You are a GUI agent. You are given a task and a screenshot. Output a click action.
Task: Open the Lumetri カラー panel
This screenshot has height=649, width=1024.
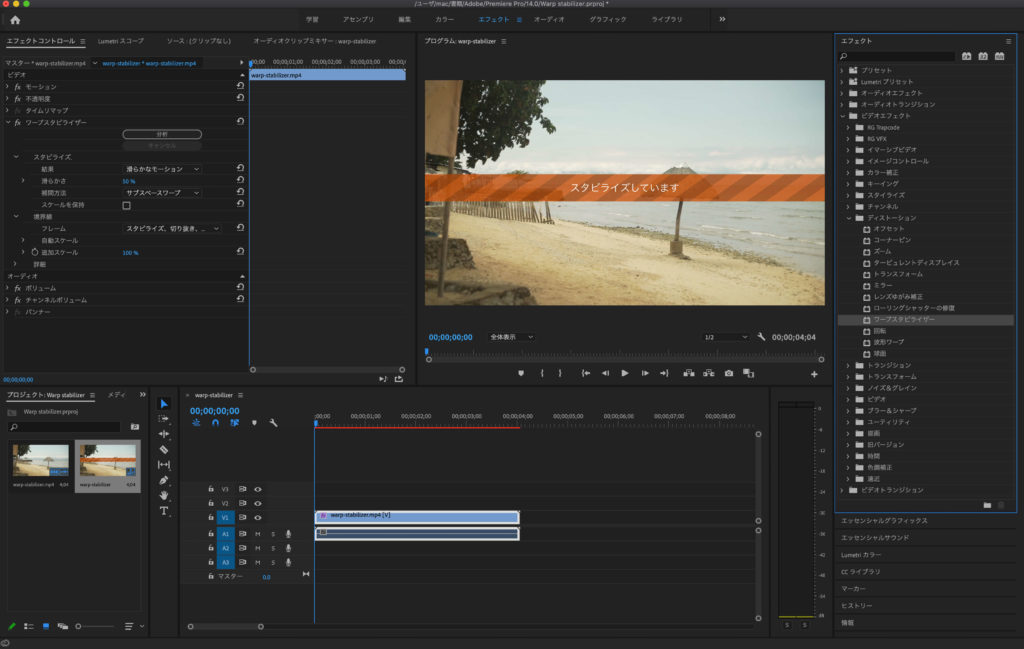pos(861,554)
